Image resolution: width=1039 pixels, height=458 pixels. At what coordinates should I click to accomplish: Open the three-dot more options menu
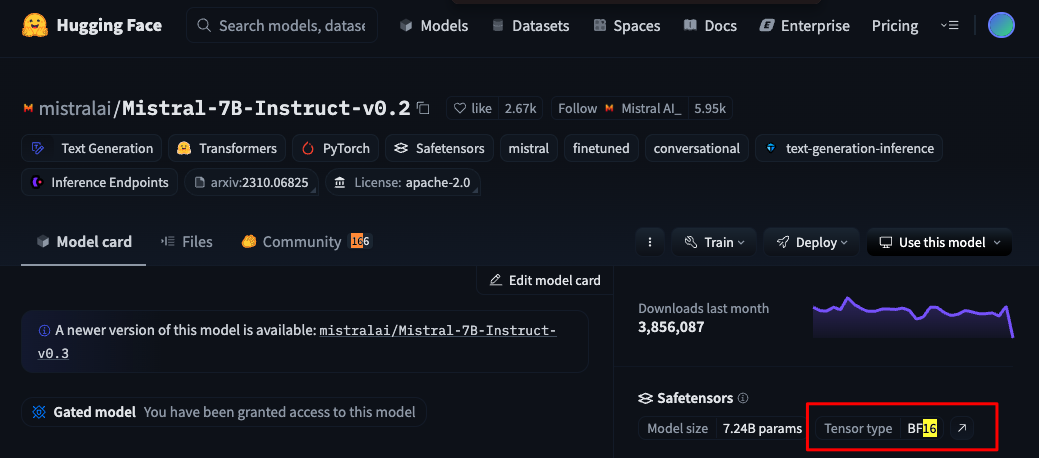(x=650, y=243)
